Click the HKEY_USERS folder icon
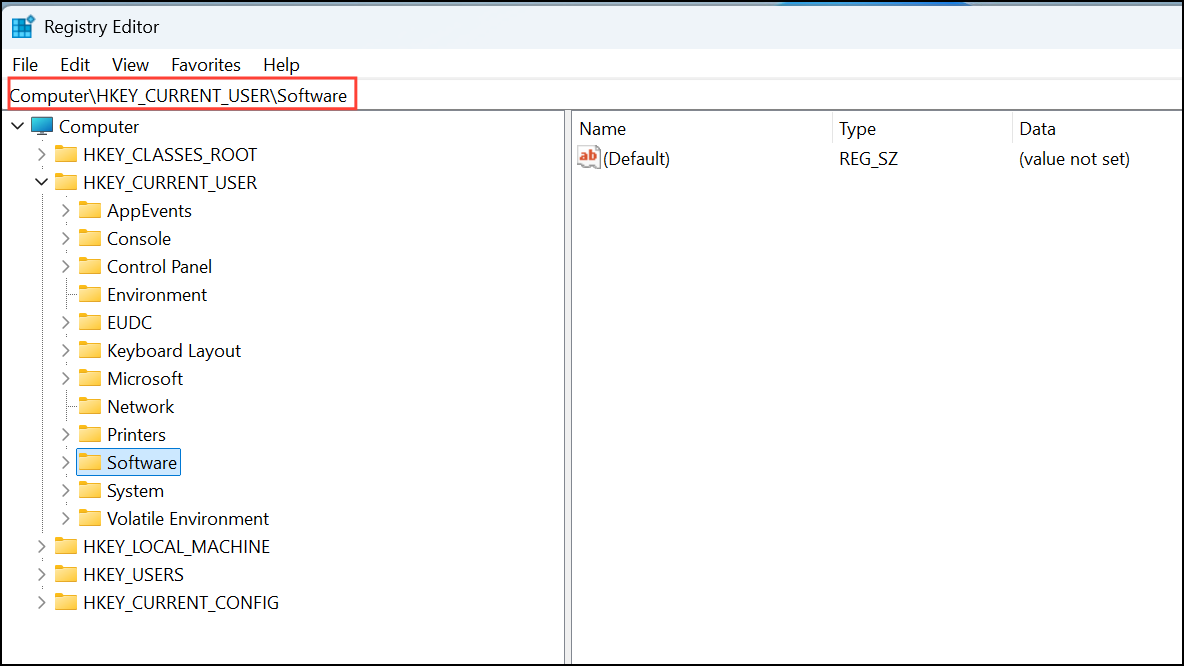The height and width of the screenshot is (666, 1184). [66, 574]
